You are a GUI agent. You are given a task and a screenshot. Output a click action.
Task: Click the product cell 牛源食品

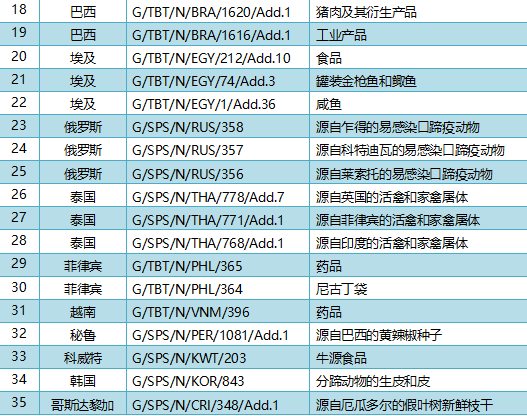tap(341, 358)
